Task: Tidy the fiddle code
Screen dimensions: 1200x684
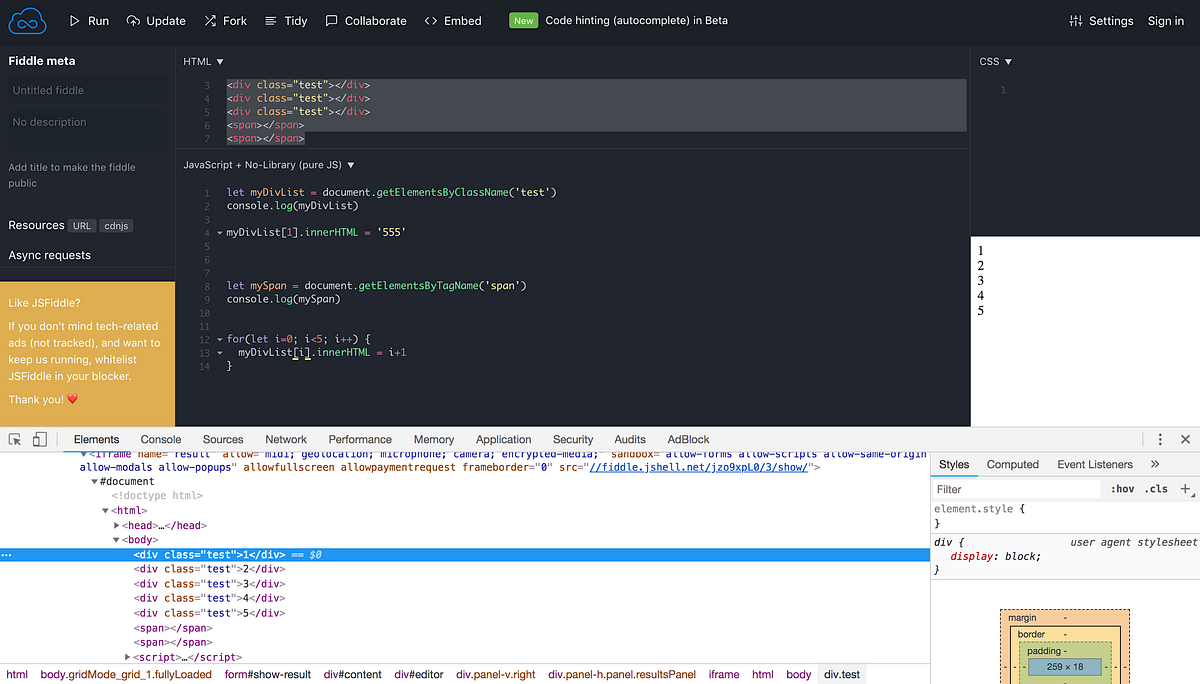Action: tap(287, 20)
